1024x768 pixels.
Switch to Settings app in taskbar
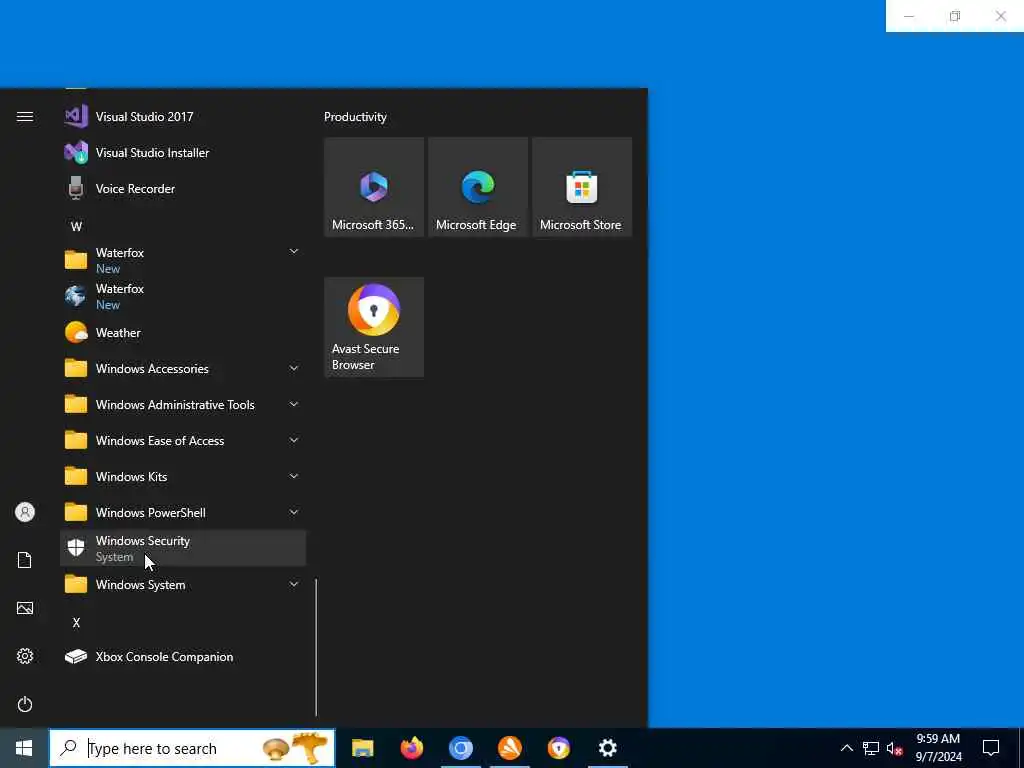(607, 748)
